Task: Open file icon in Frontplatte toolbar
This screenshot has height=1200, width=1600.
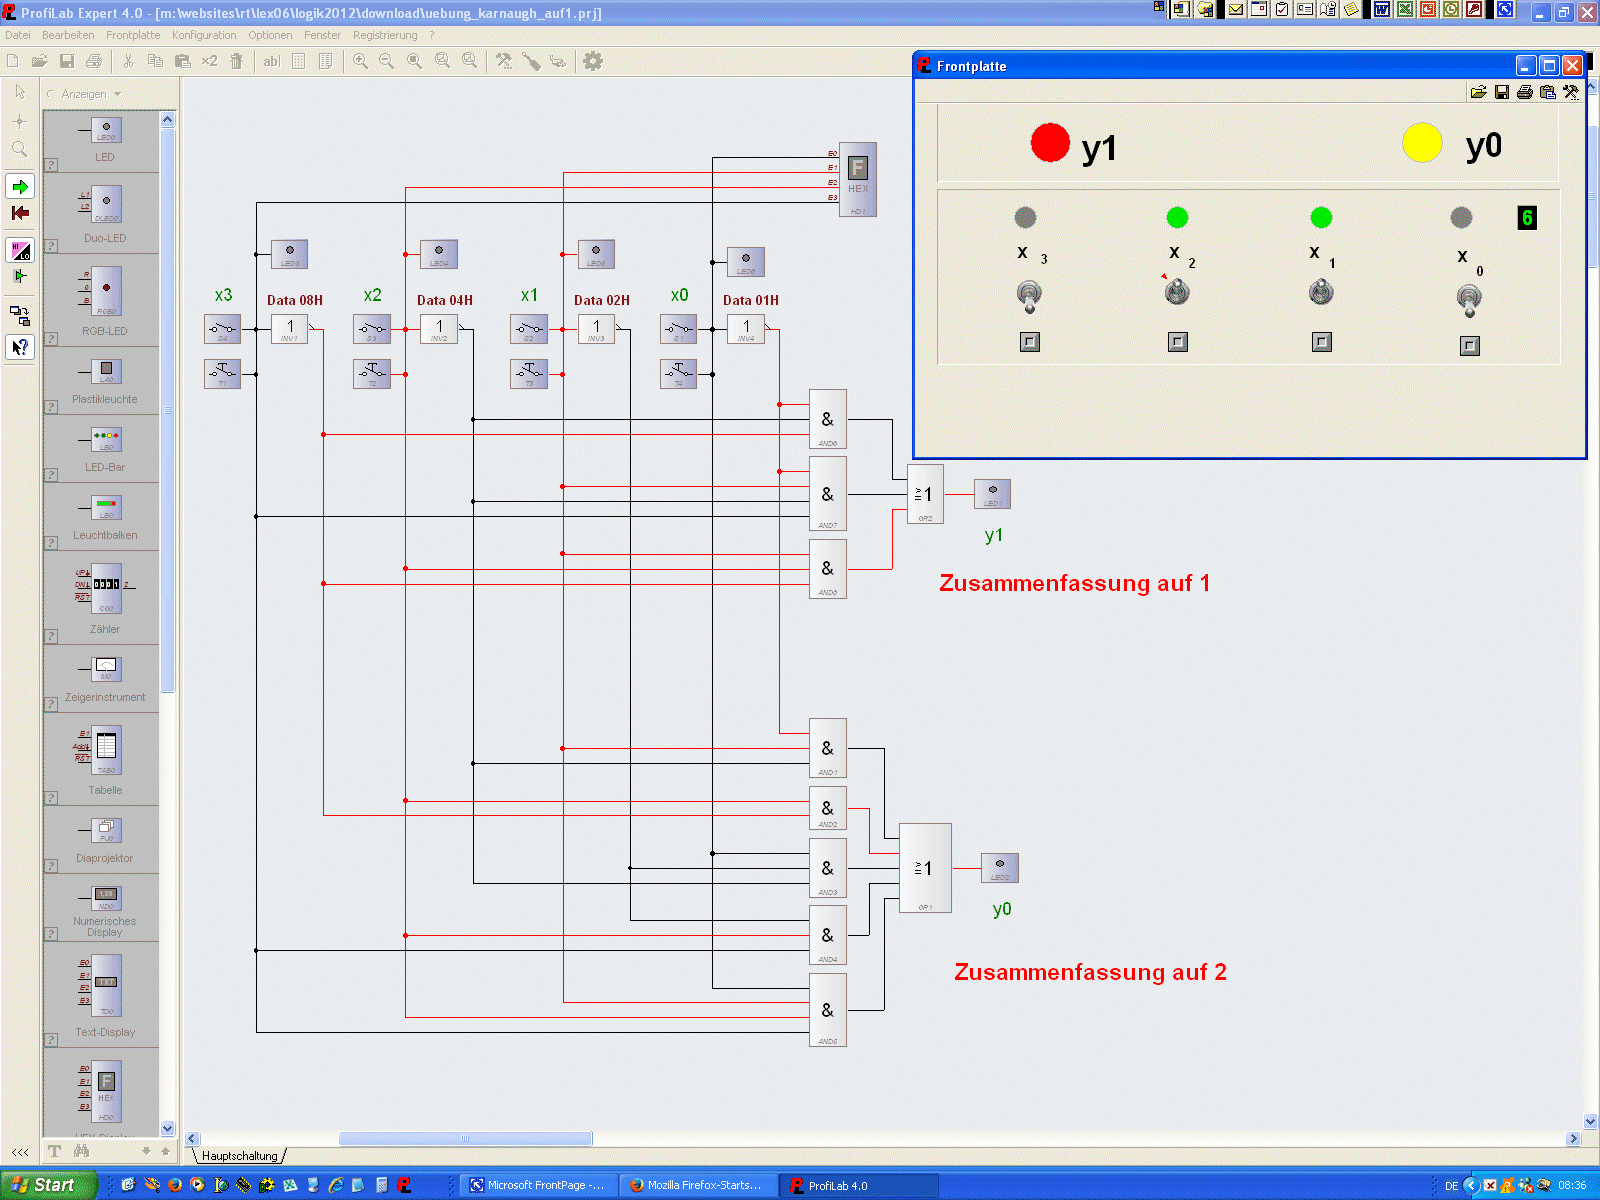Action: pyautogui.click(x=1478, y=92)
